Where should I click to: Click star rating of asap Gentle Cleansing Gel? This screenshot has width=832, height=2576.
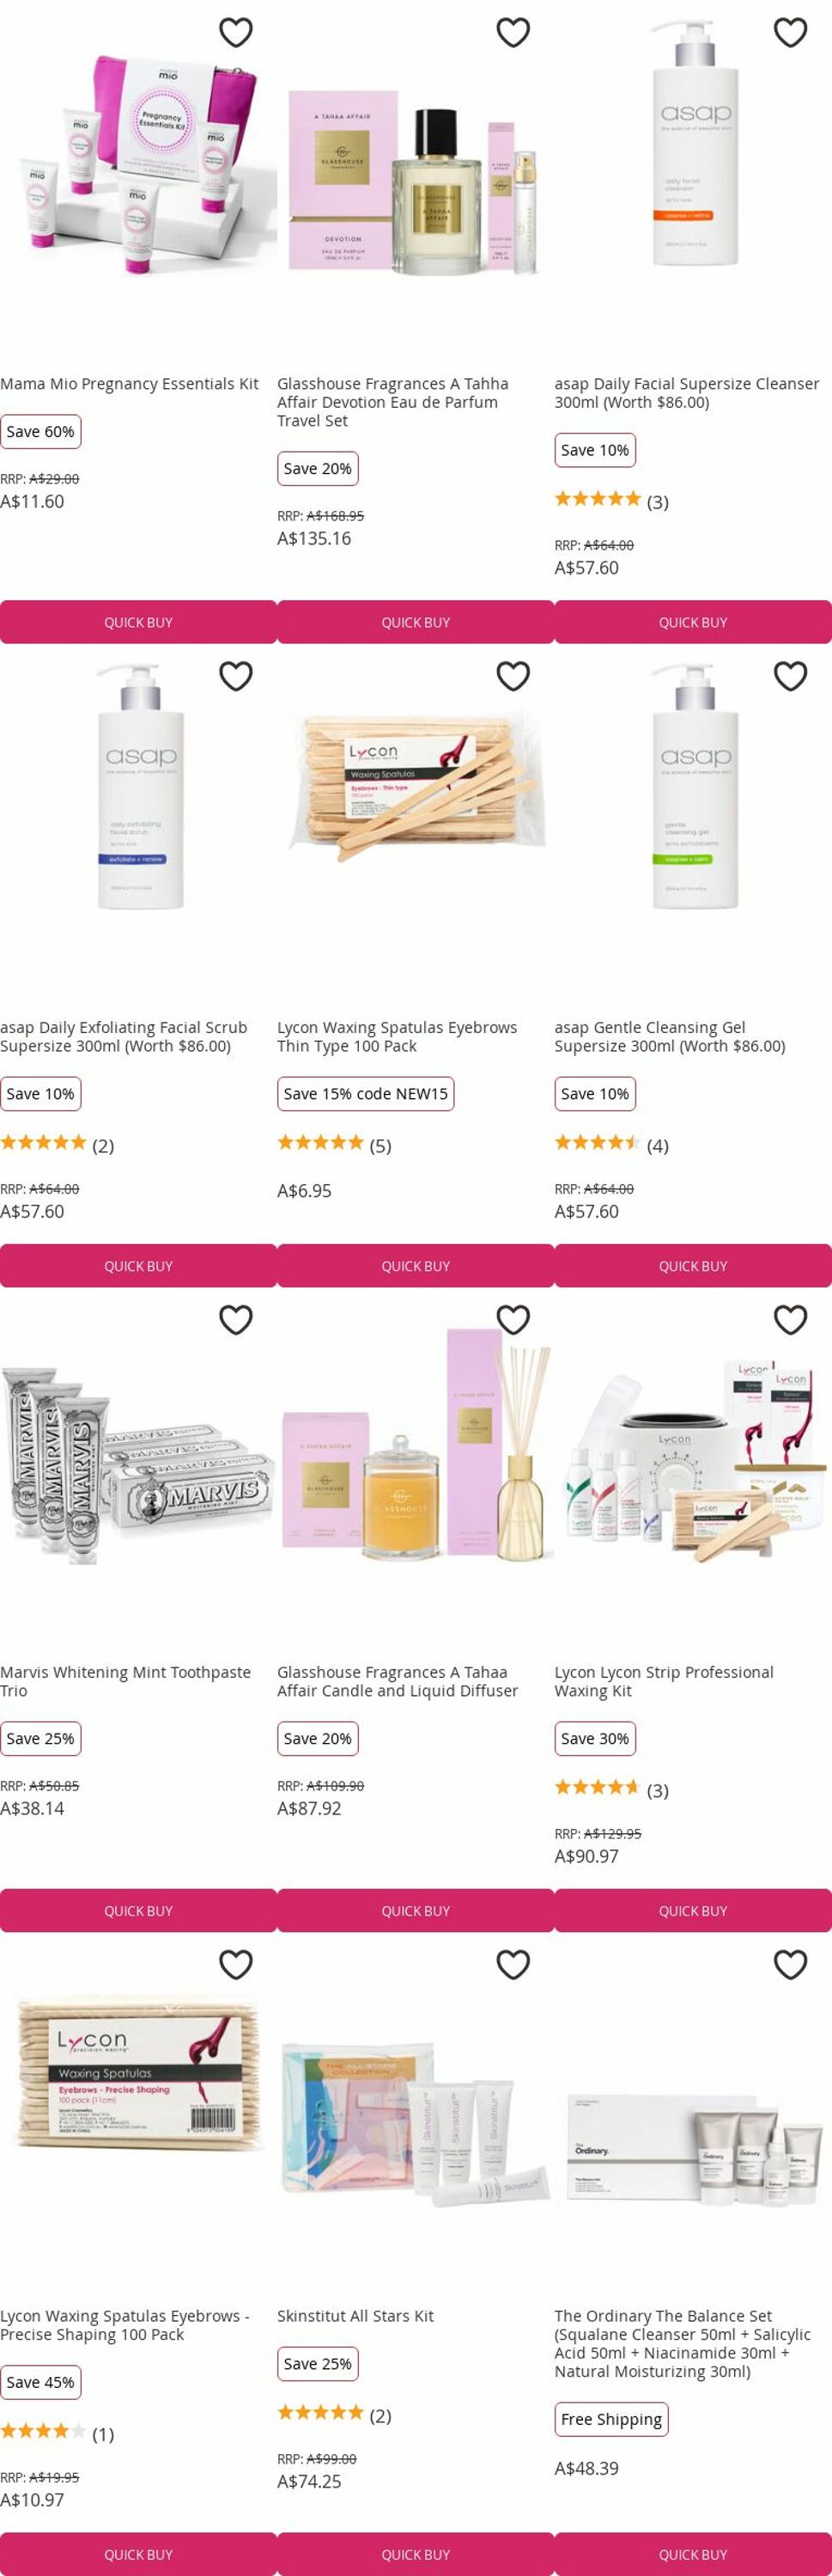coord(597,1143)
